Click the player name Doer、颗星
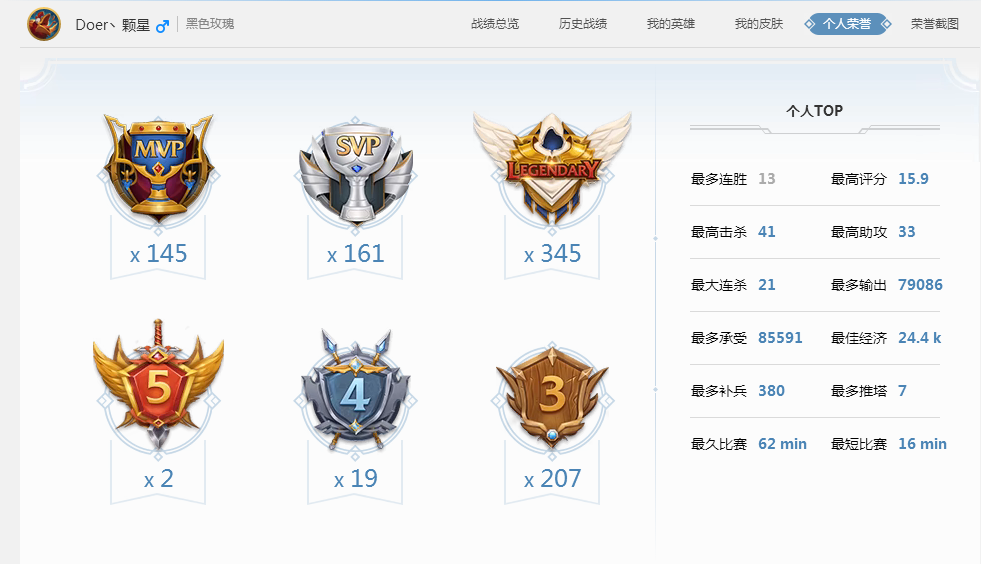Screen dimensions: 981x564 point(113,25)
